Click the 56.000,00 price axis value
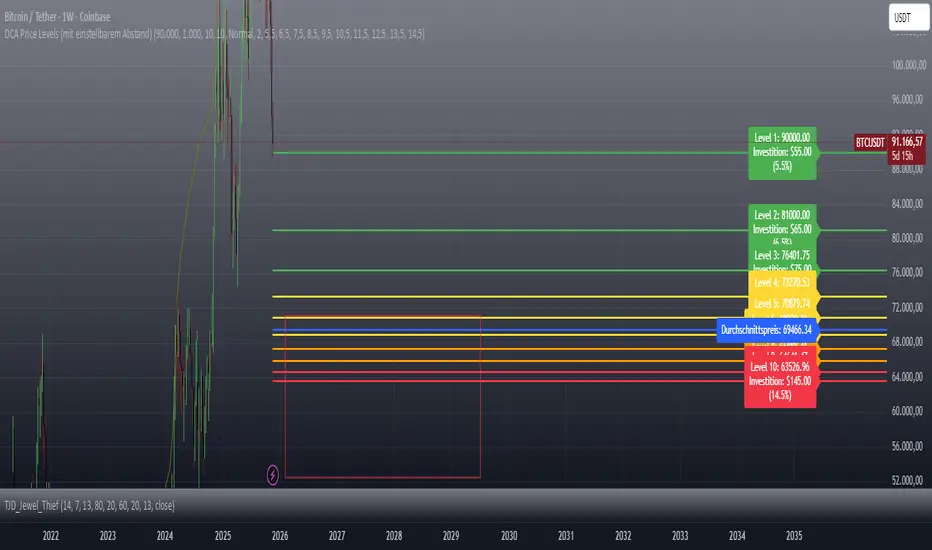 pyautogui.click(x=907, y=446)
